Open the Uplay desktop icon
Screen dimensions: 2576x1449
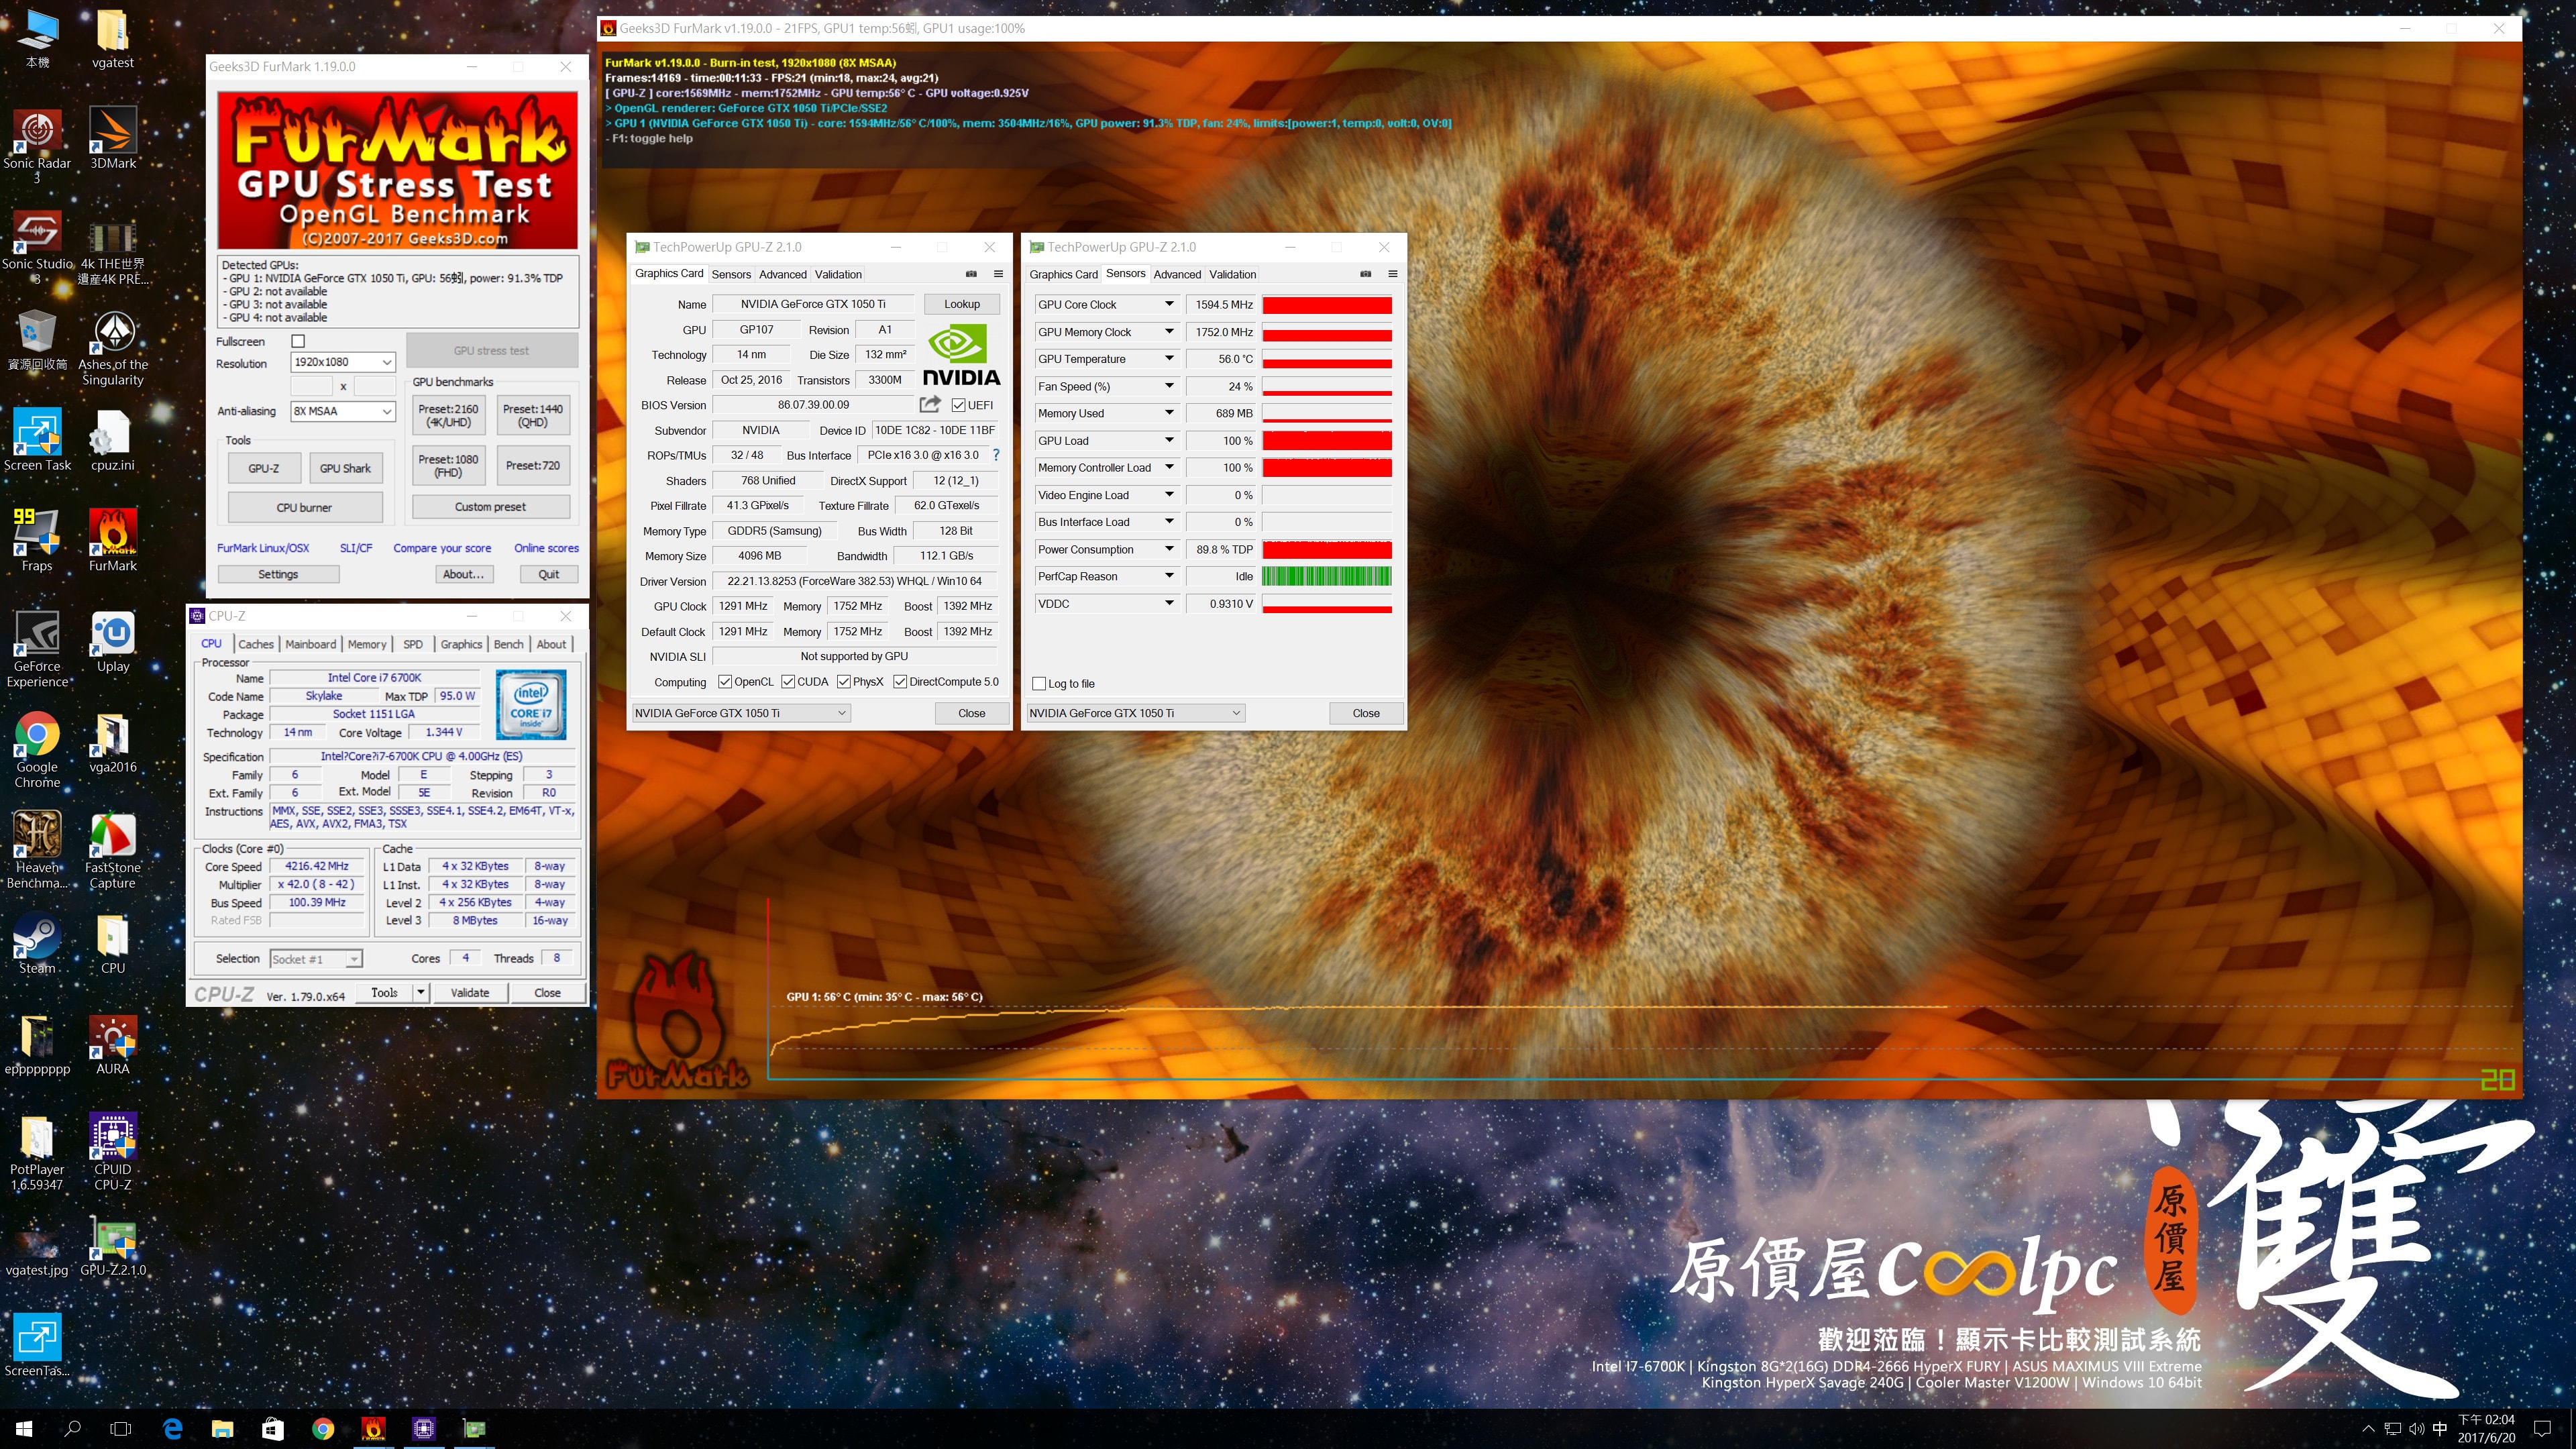tap(113, 642)
